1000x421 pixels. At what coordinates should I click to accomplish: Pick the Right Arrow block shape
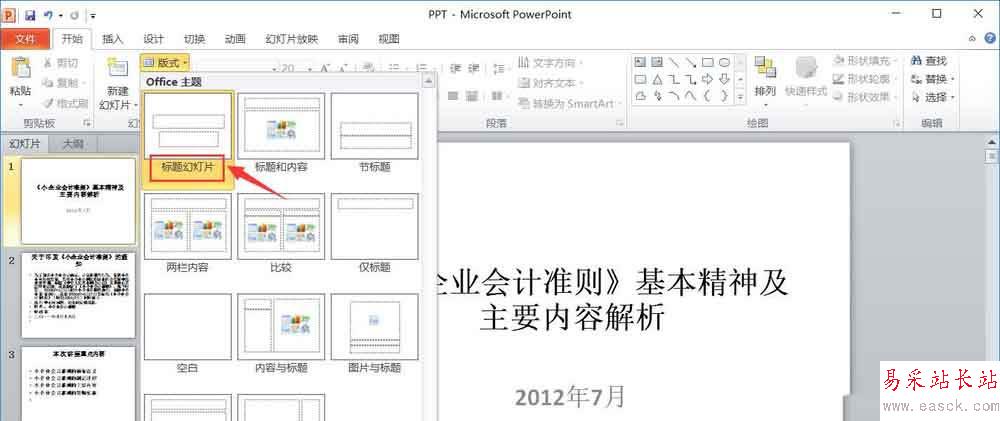tap(707, 80)
